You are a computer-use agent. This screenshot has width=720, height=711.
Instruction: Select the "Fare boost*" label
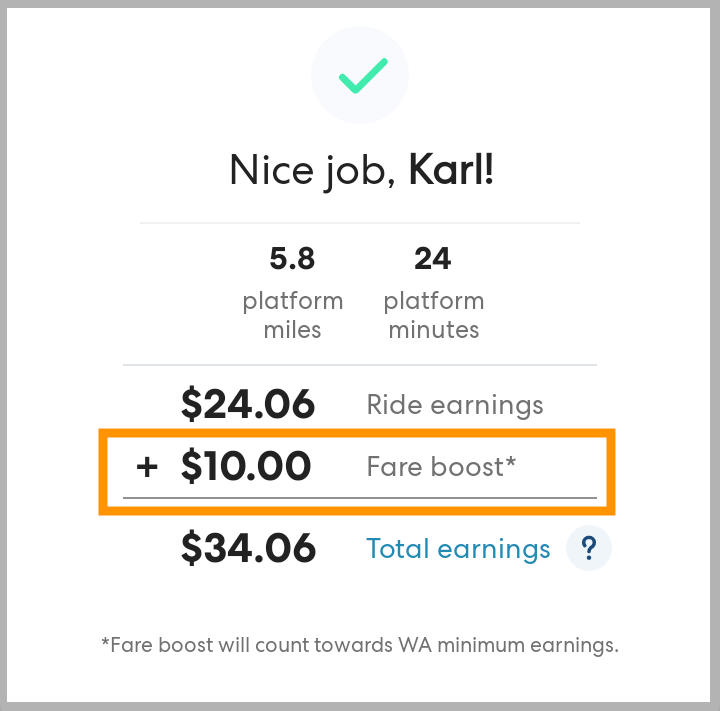(441, 466)
